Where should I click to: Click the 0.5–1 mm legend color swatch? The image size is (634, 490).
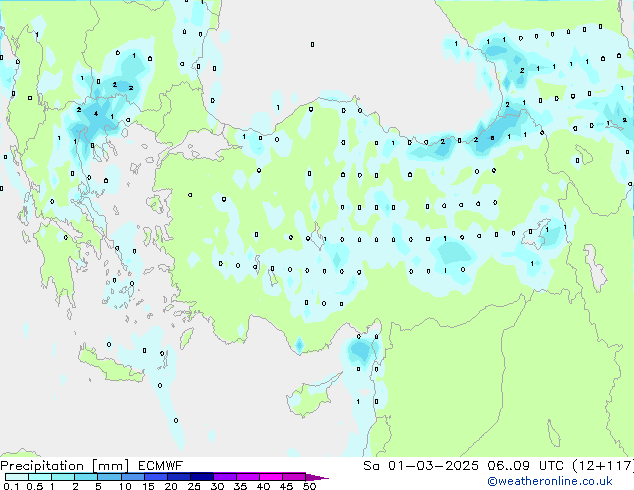40,477
